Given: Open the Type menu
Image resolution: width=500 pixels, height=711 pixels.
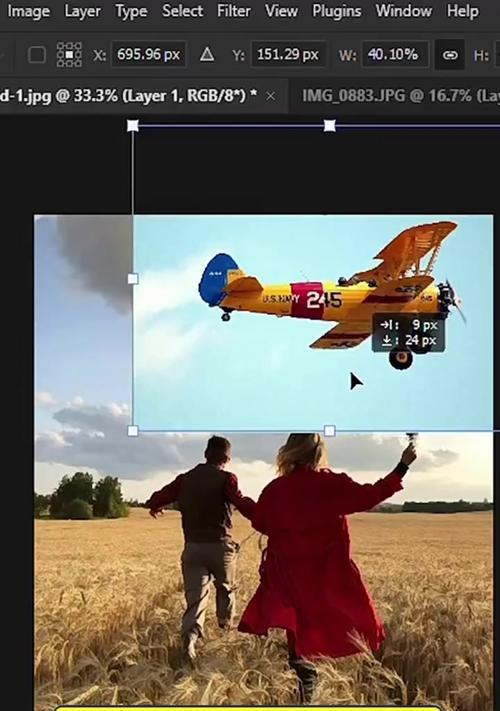Looking at the screenshot, I should pyautogui.click(x=131, y=11).
